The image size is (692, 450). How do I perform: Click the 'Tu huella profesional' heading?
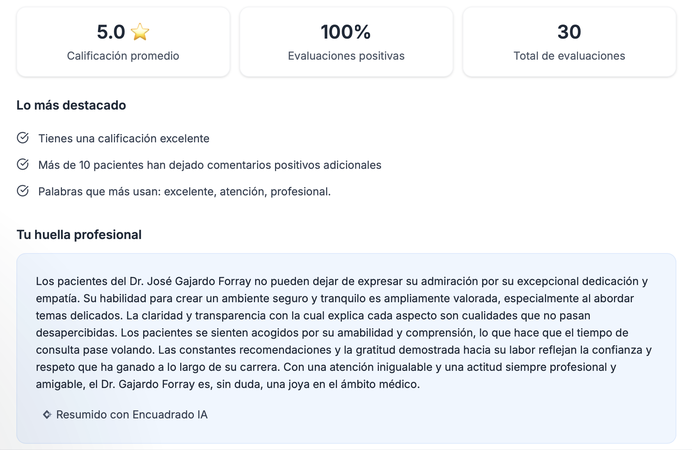(79, 235)
